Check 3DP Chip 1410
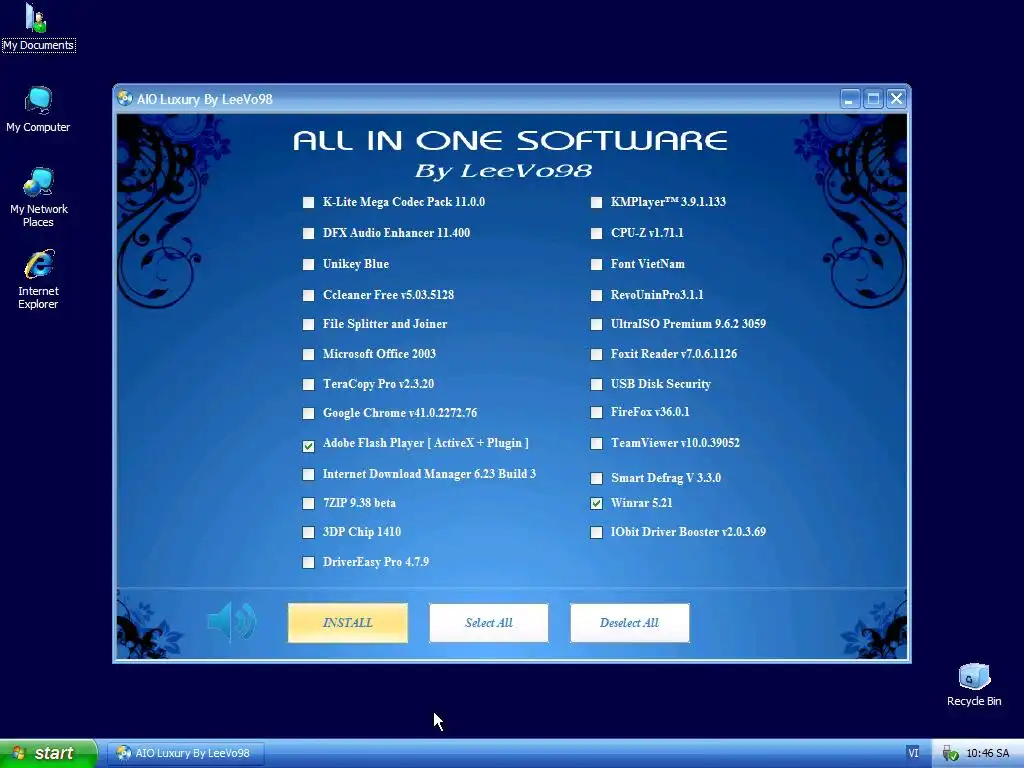This screenshot has width=1024, height=768. point(308,532)
